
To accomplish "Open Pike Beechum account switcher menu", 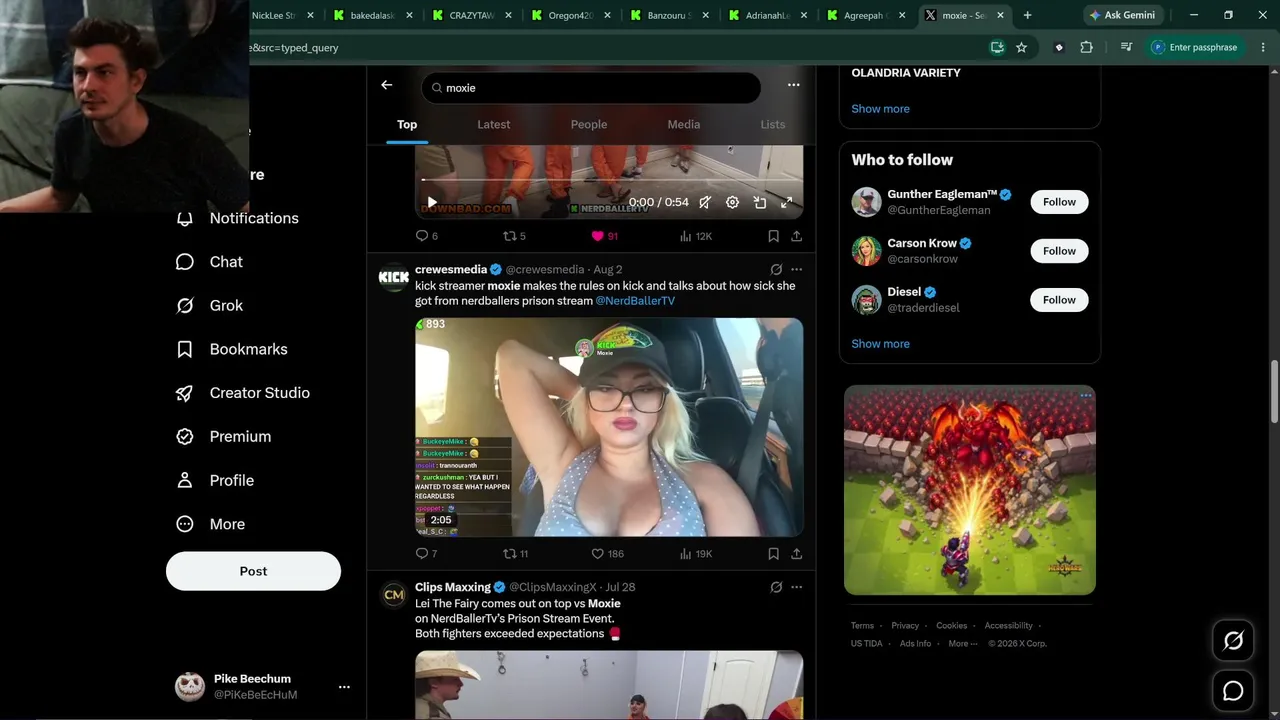I will tap(344, 687).
